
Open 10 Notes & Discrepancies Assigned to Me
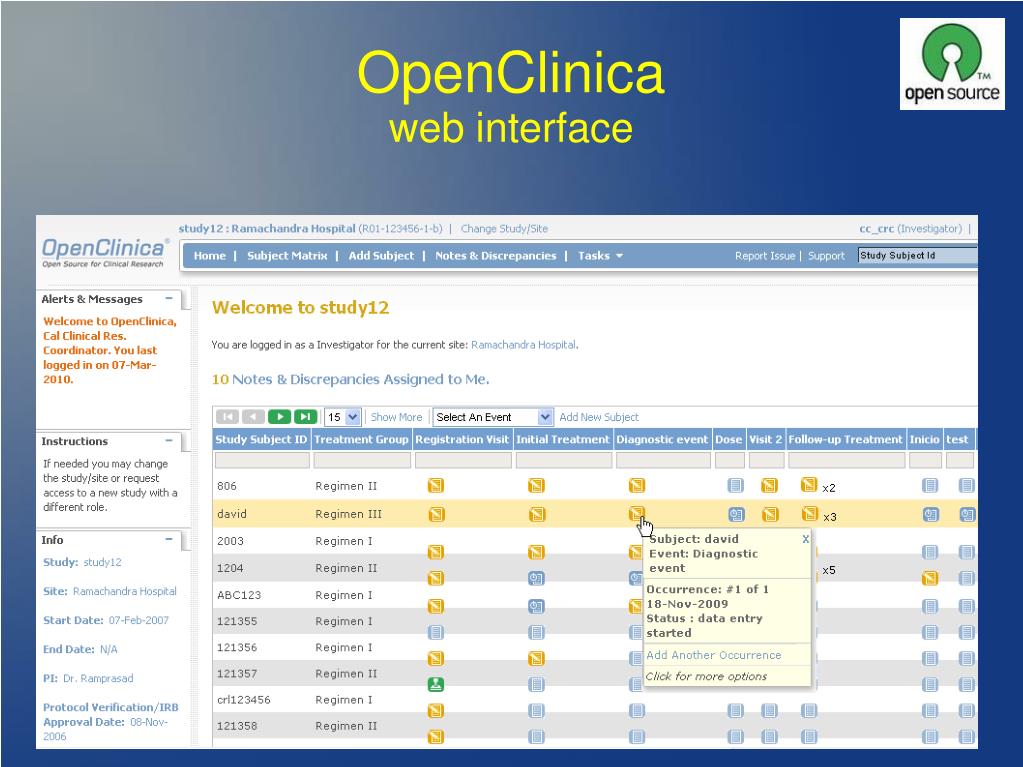[350, 379]
